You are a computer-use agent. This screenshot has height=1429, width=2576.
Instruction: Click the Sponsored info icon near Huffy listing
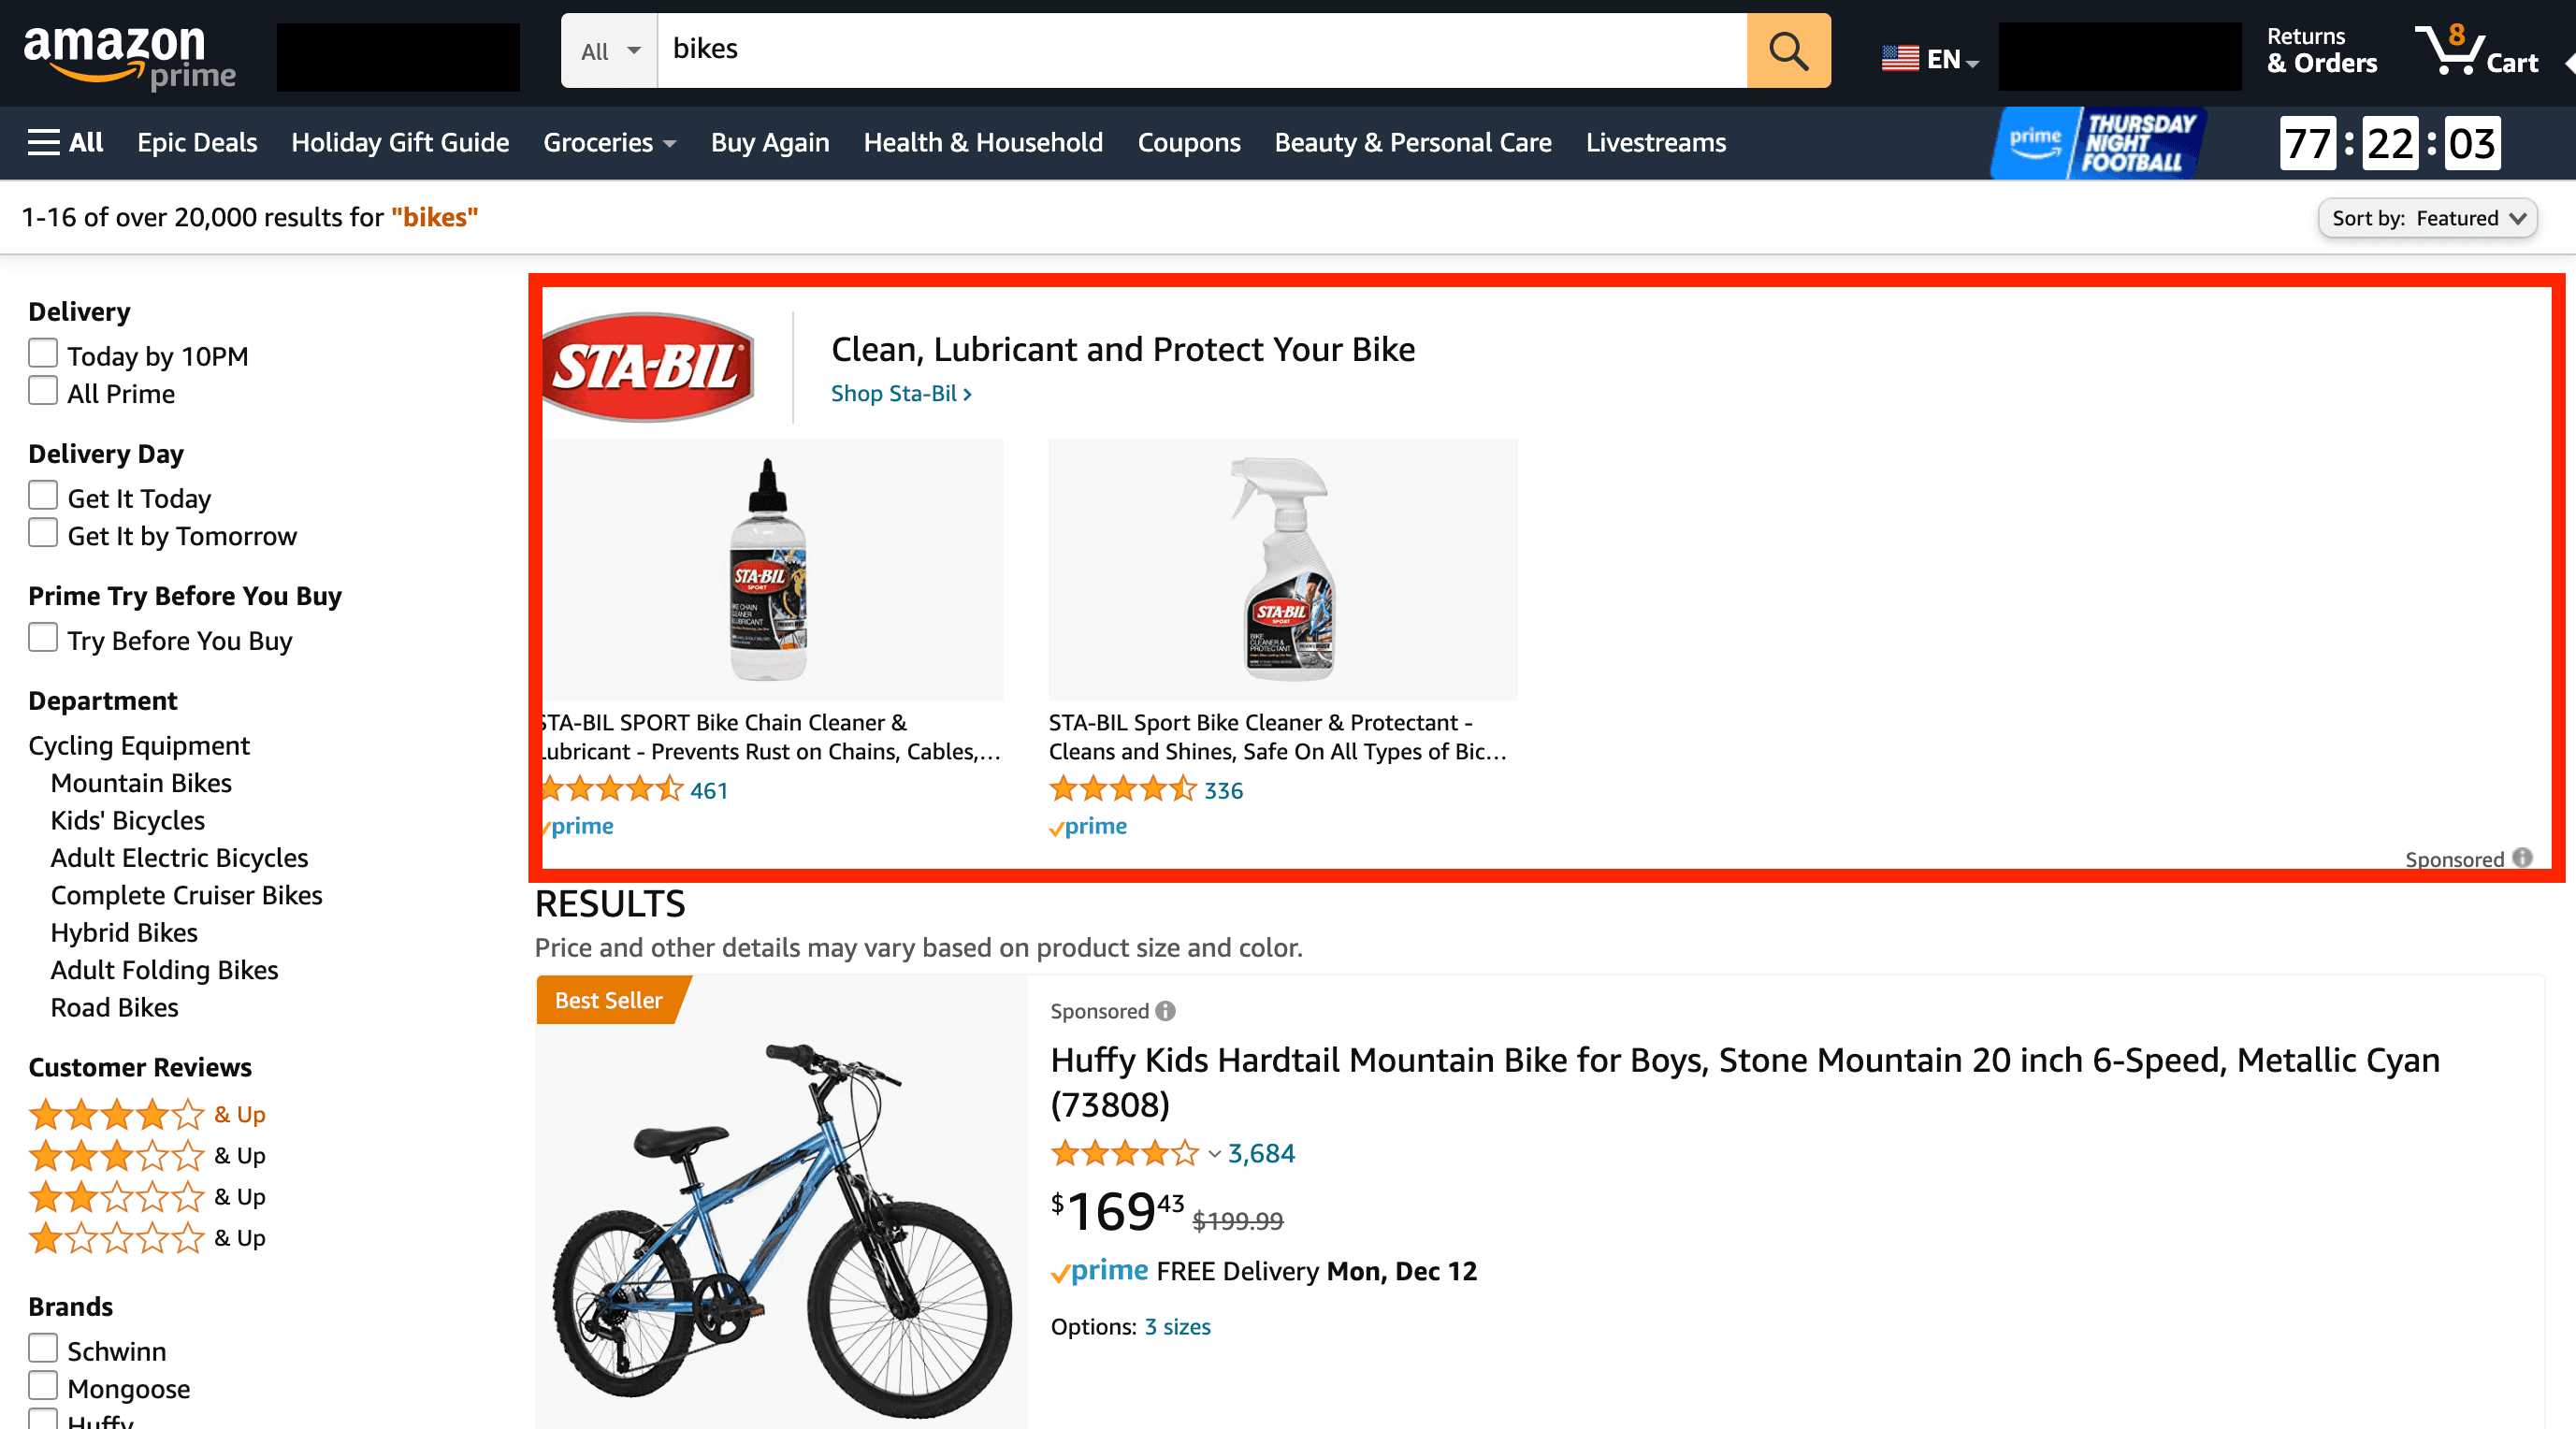[1164, 1012]
